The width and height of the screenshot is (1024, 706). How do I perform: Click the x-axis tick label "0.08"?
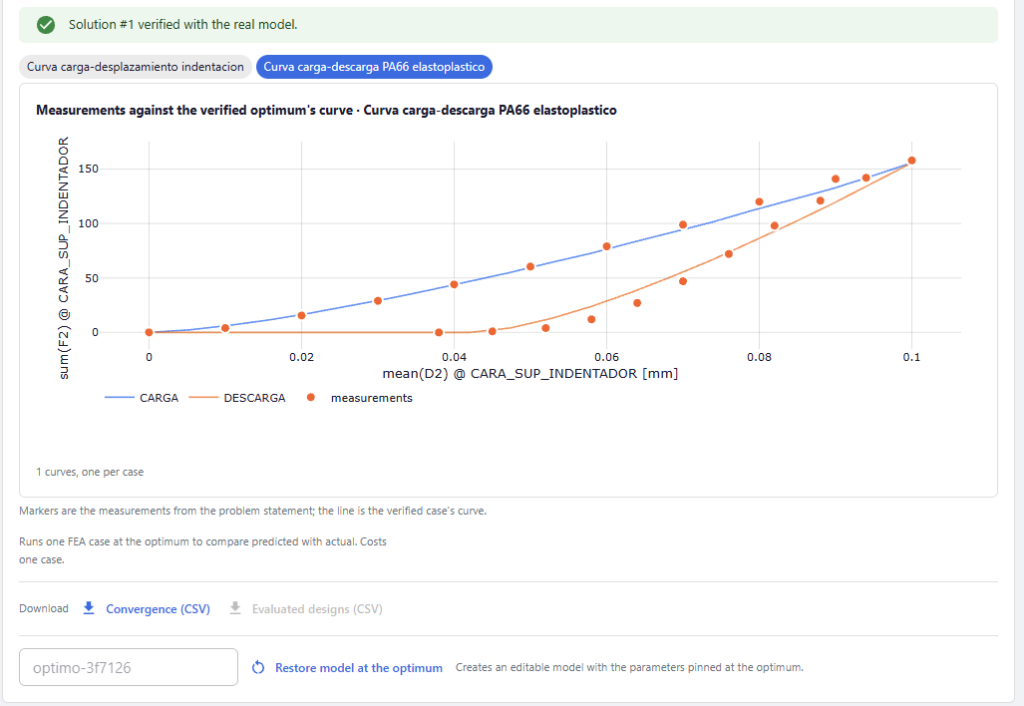(759, 357)
